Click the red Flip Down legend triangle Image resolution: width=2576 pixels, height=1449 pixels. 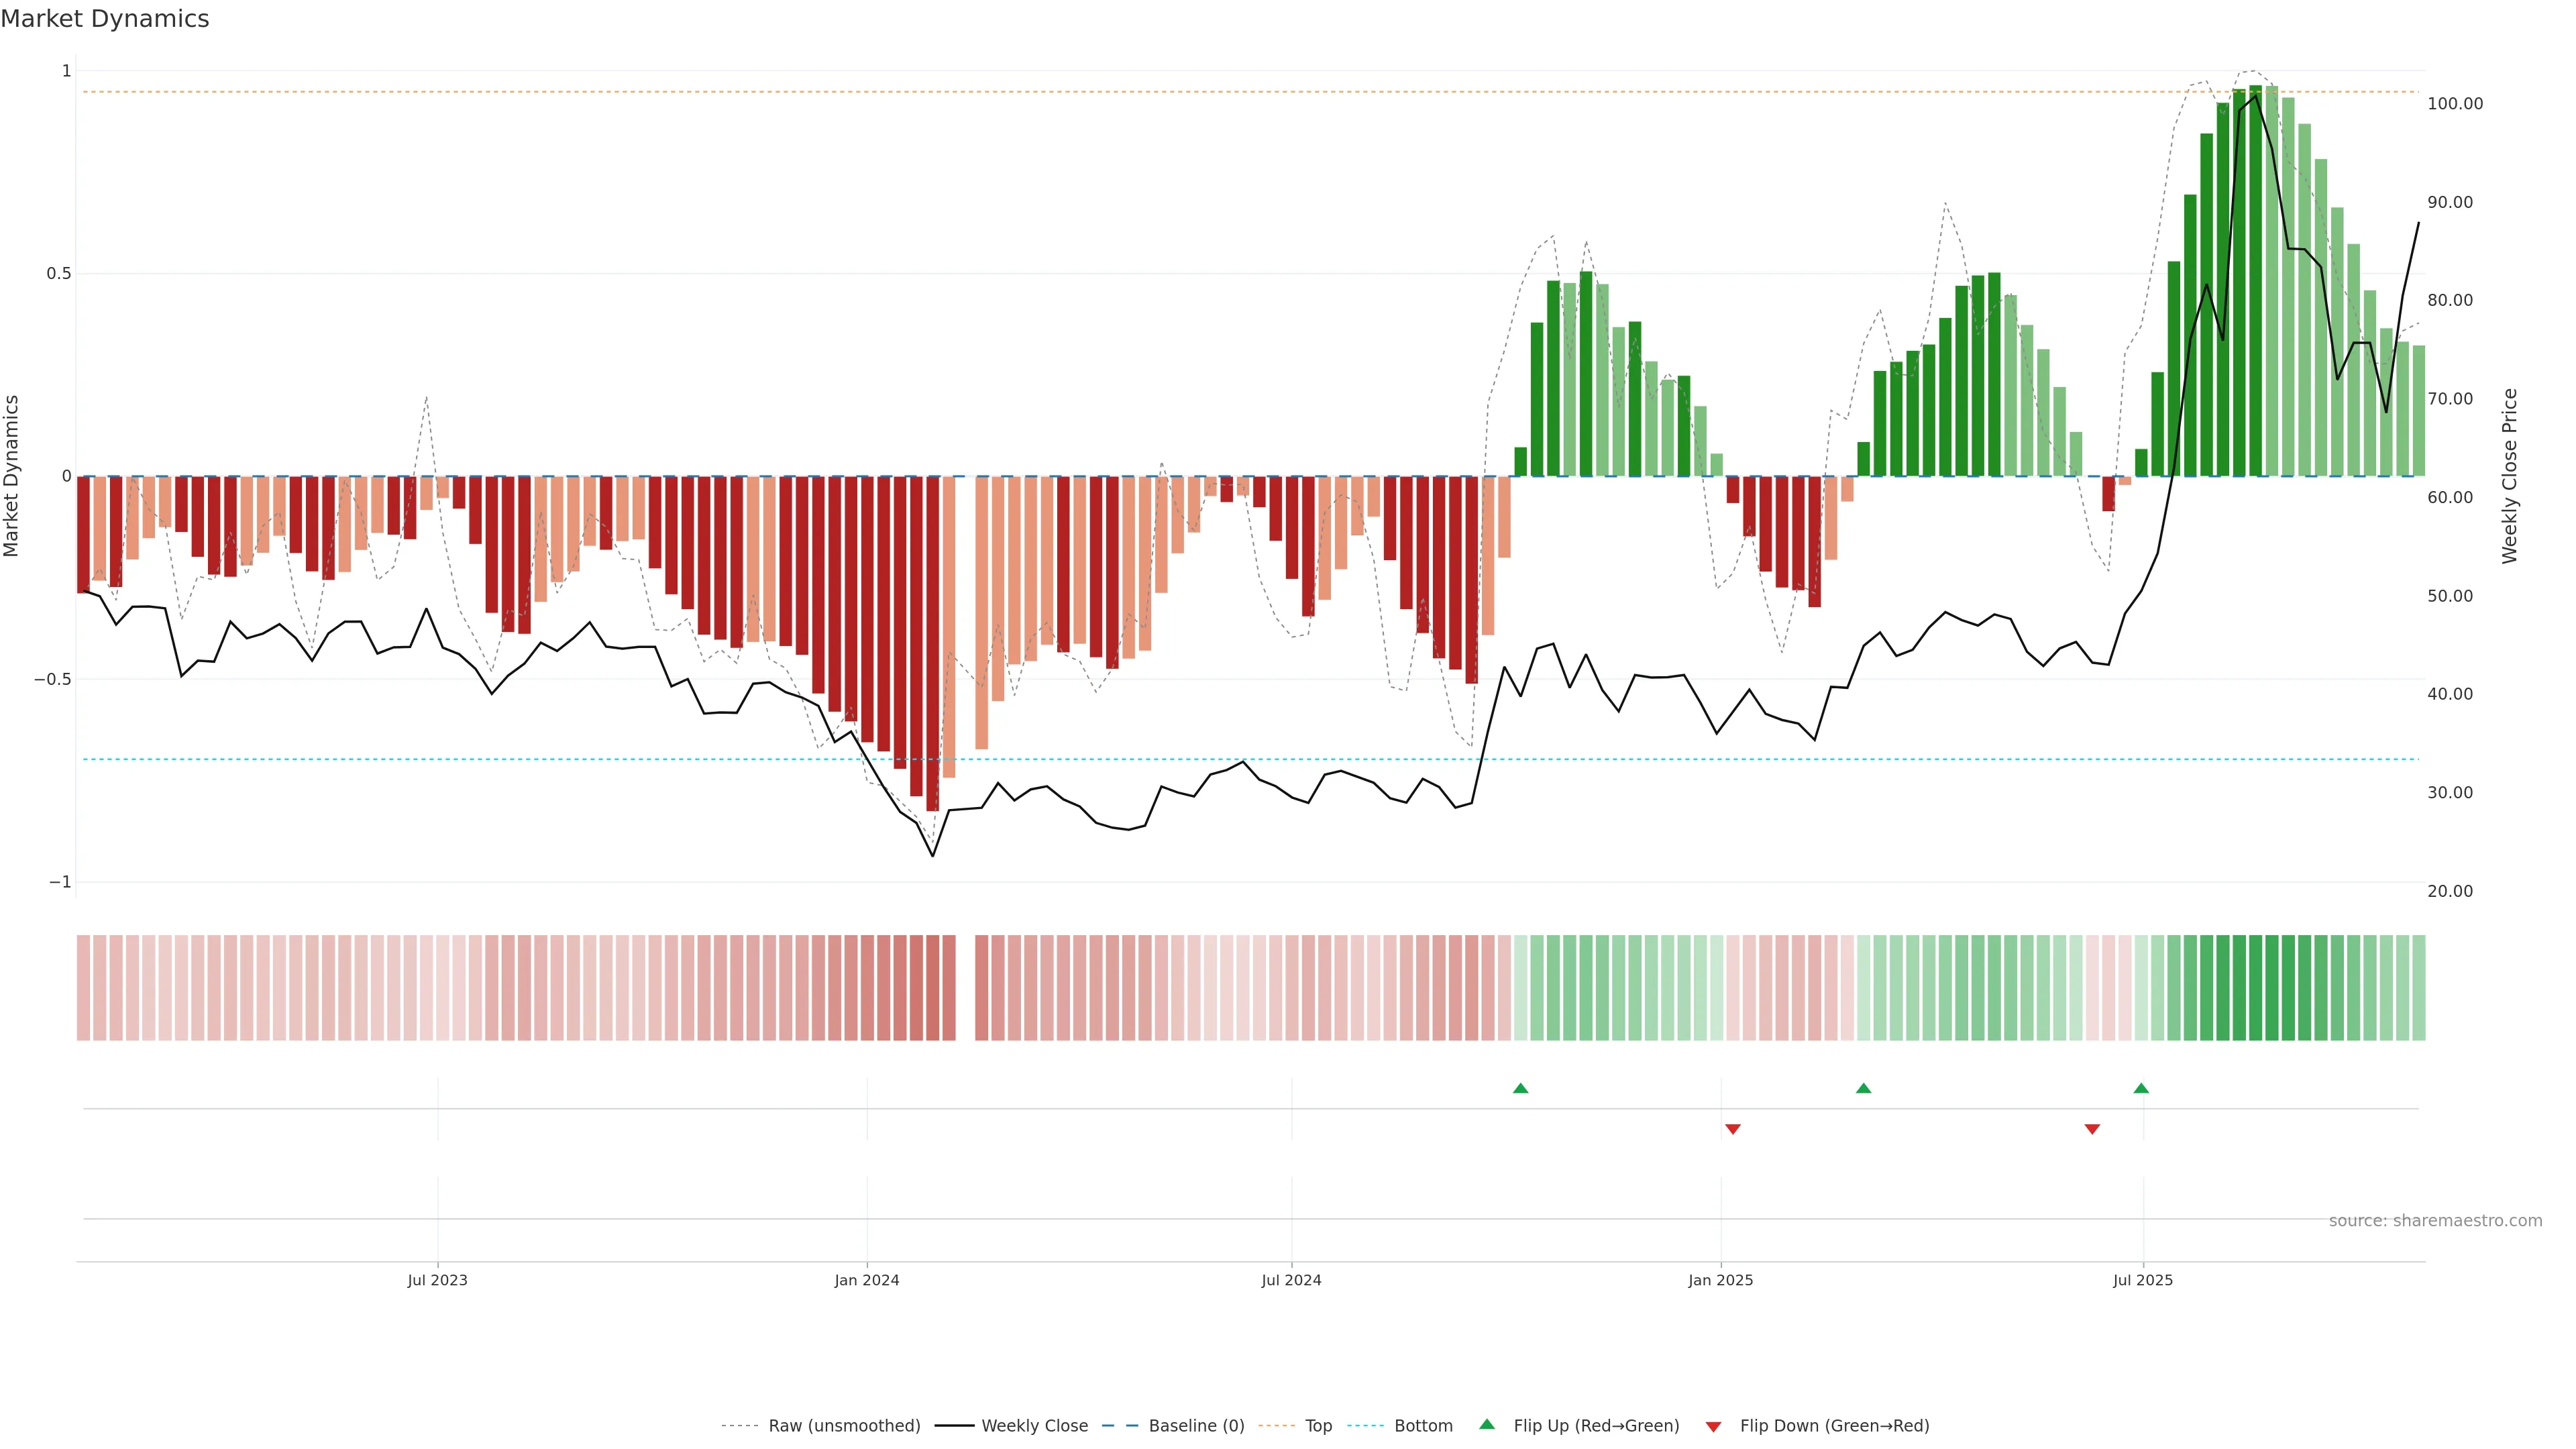coord(1713,1426)
